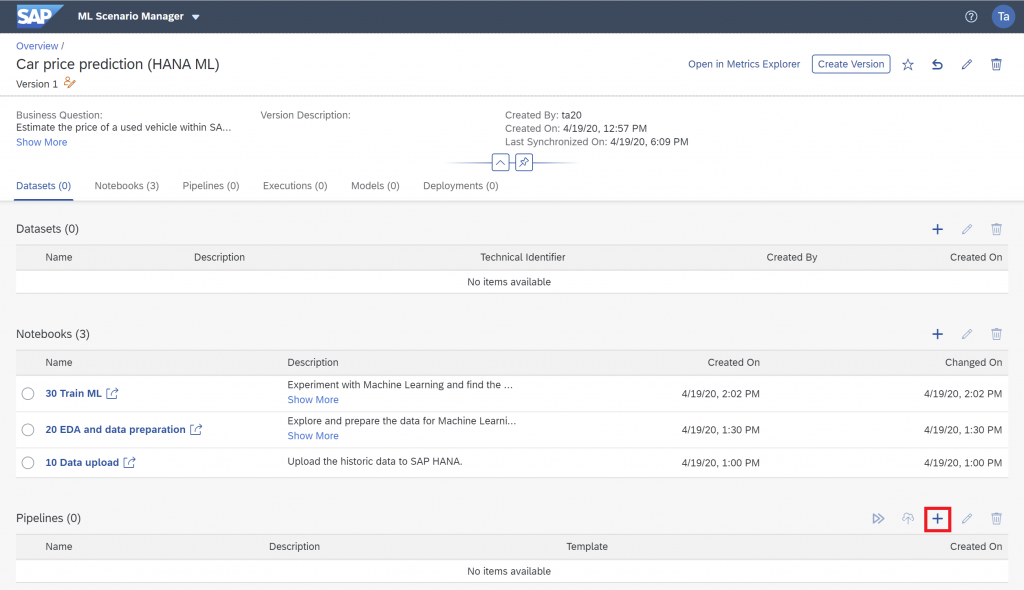Click the SAP logo
The image size is (1024, 590).
[38, 16]
